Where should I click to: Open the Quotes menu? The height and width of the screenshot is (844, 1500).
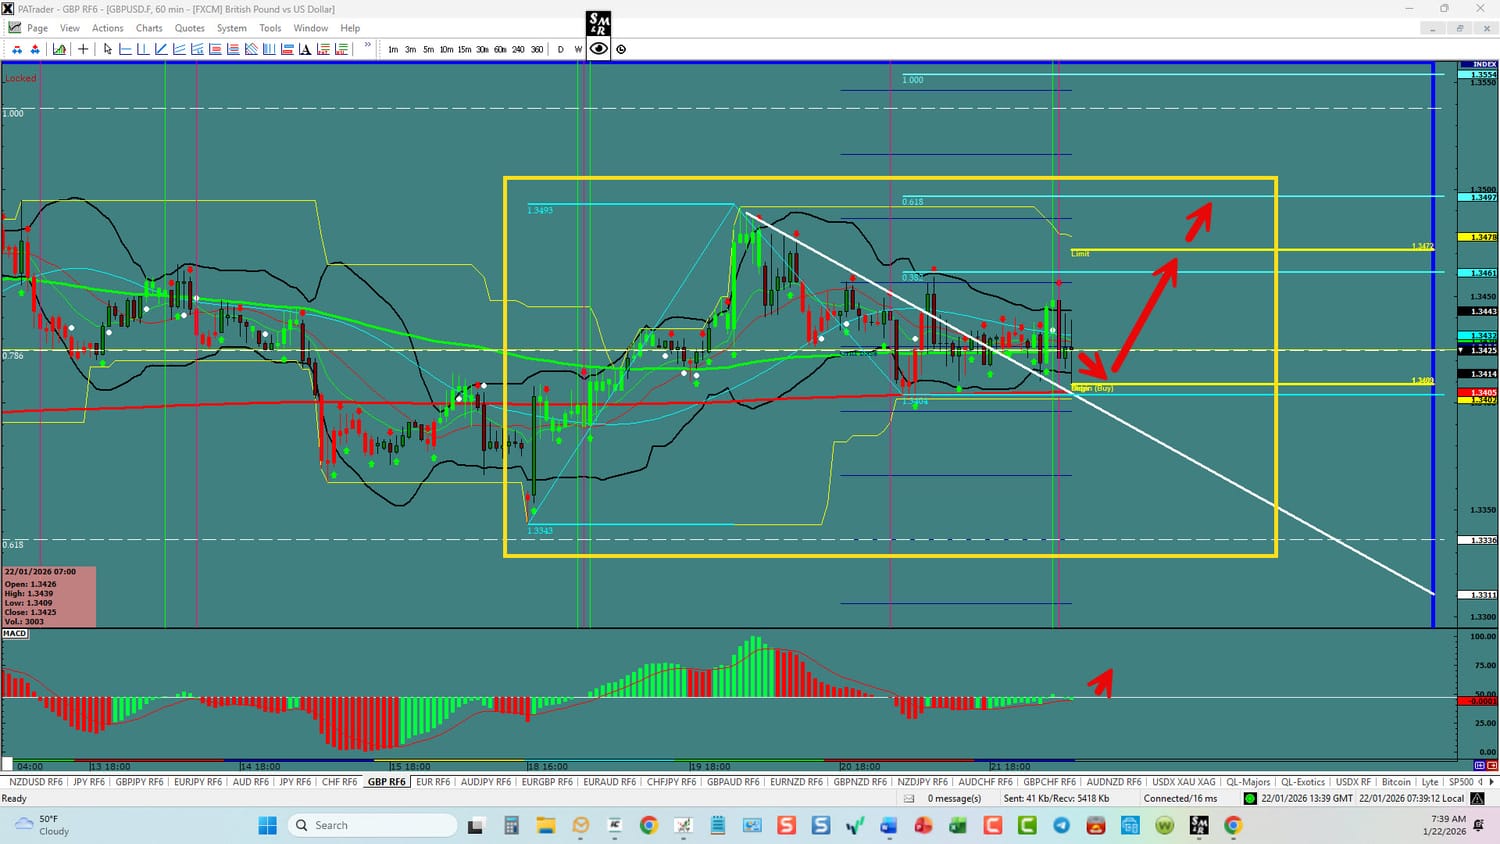pos(190,28)
